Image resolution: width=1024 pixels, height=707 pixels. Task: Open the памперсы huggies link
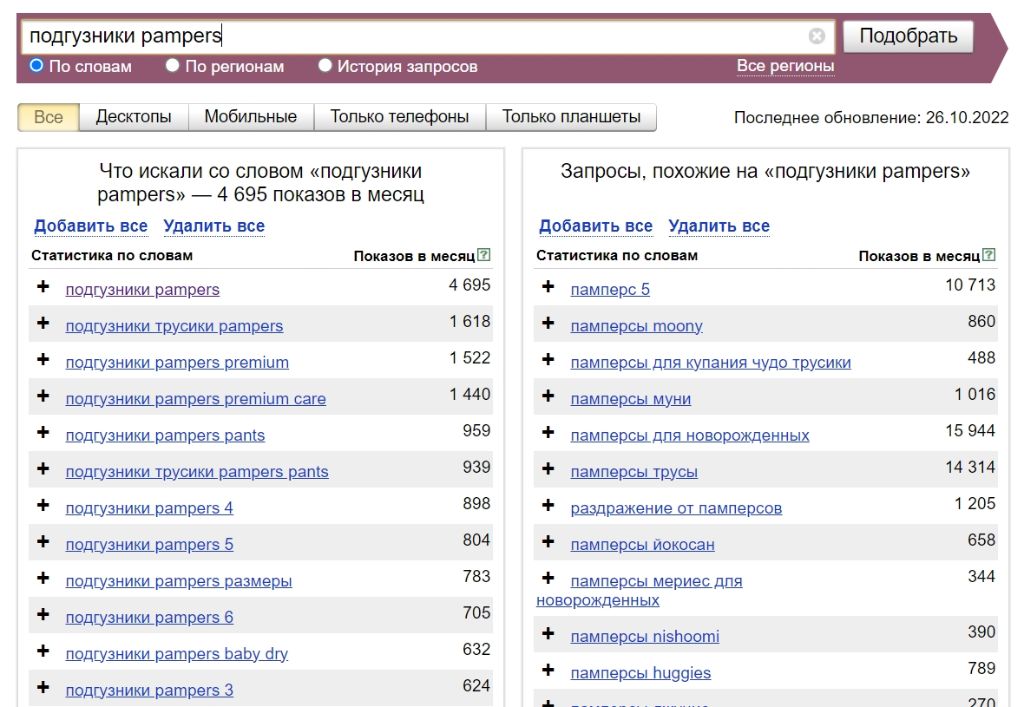[641, 673]
